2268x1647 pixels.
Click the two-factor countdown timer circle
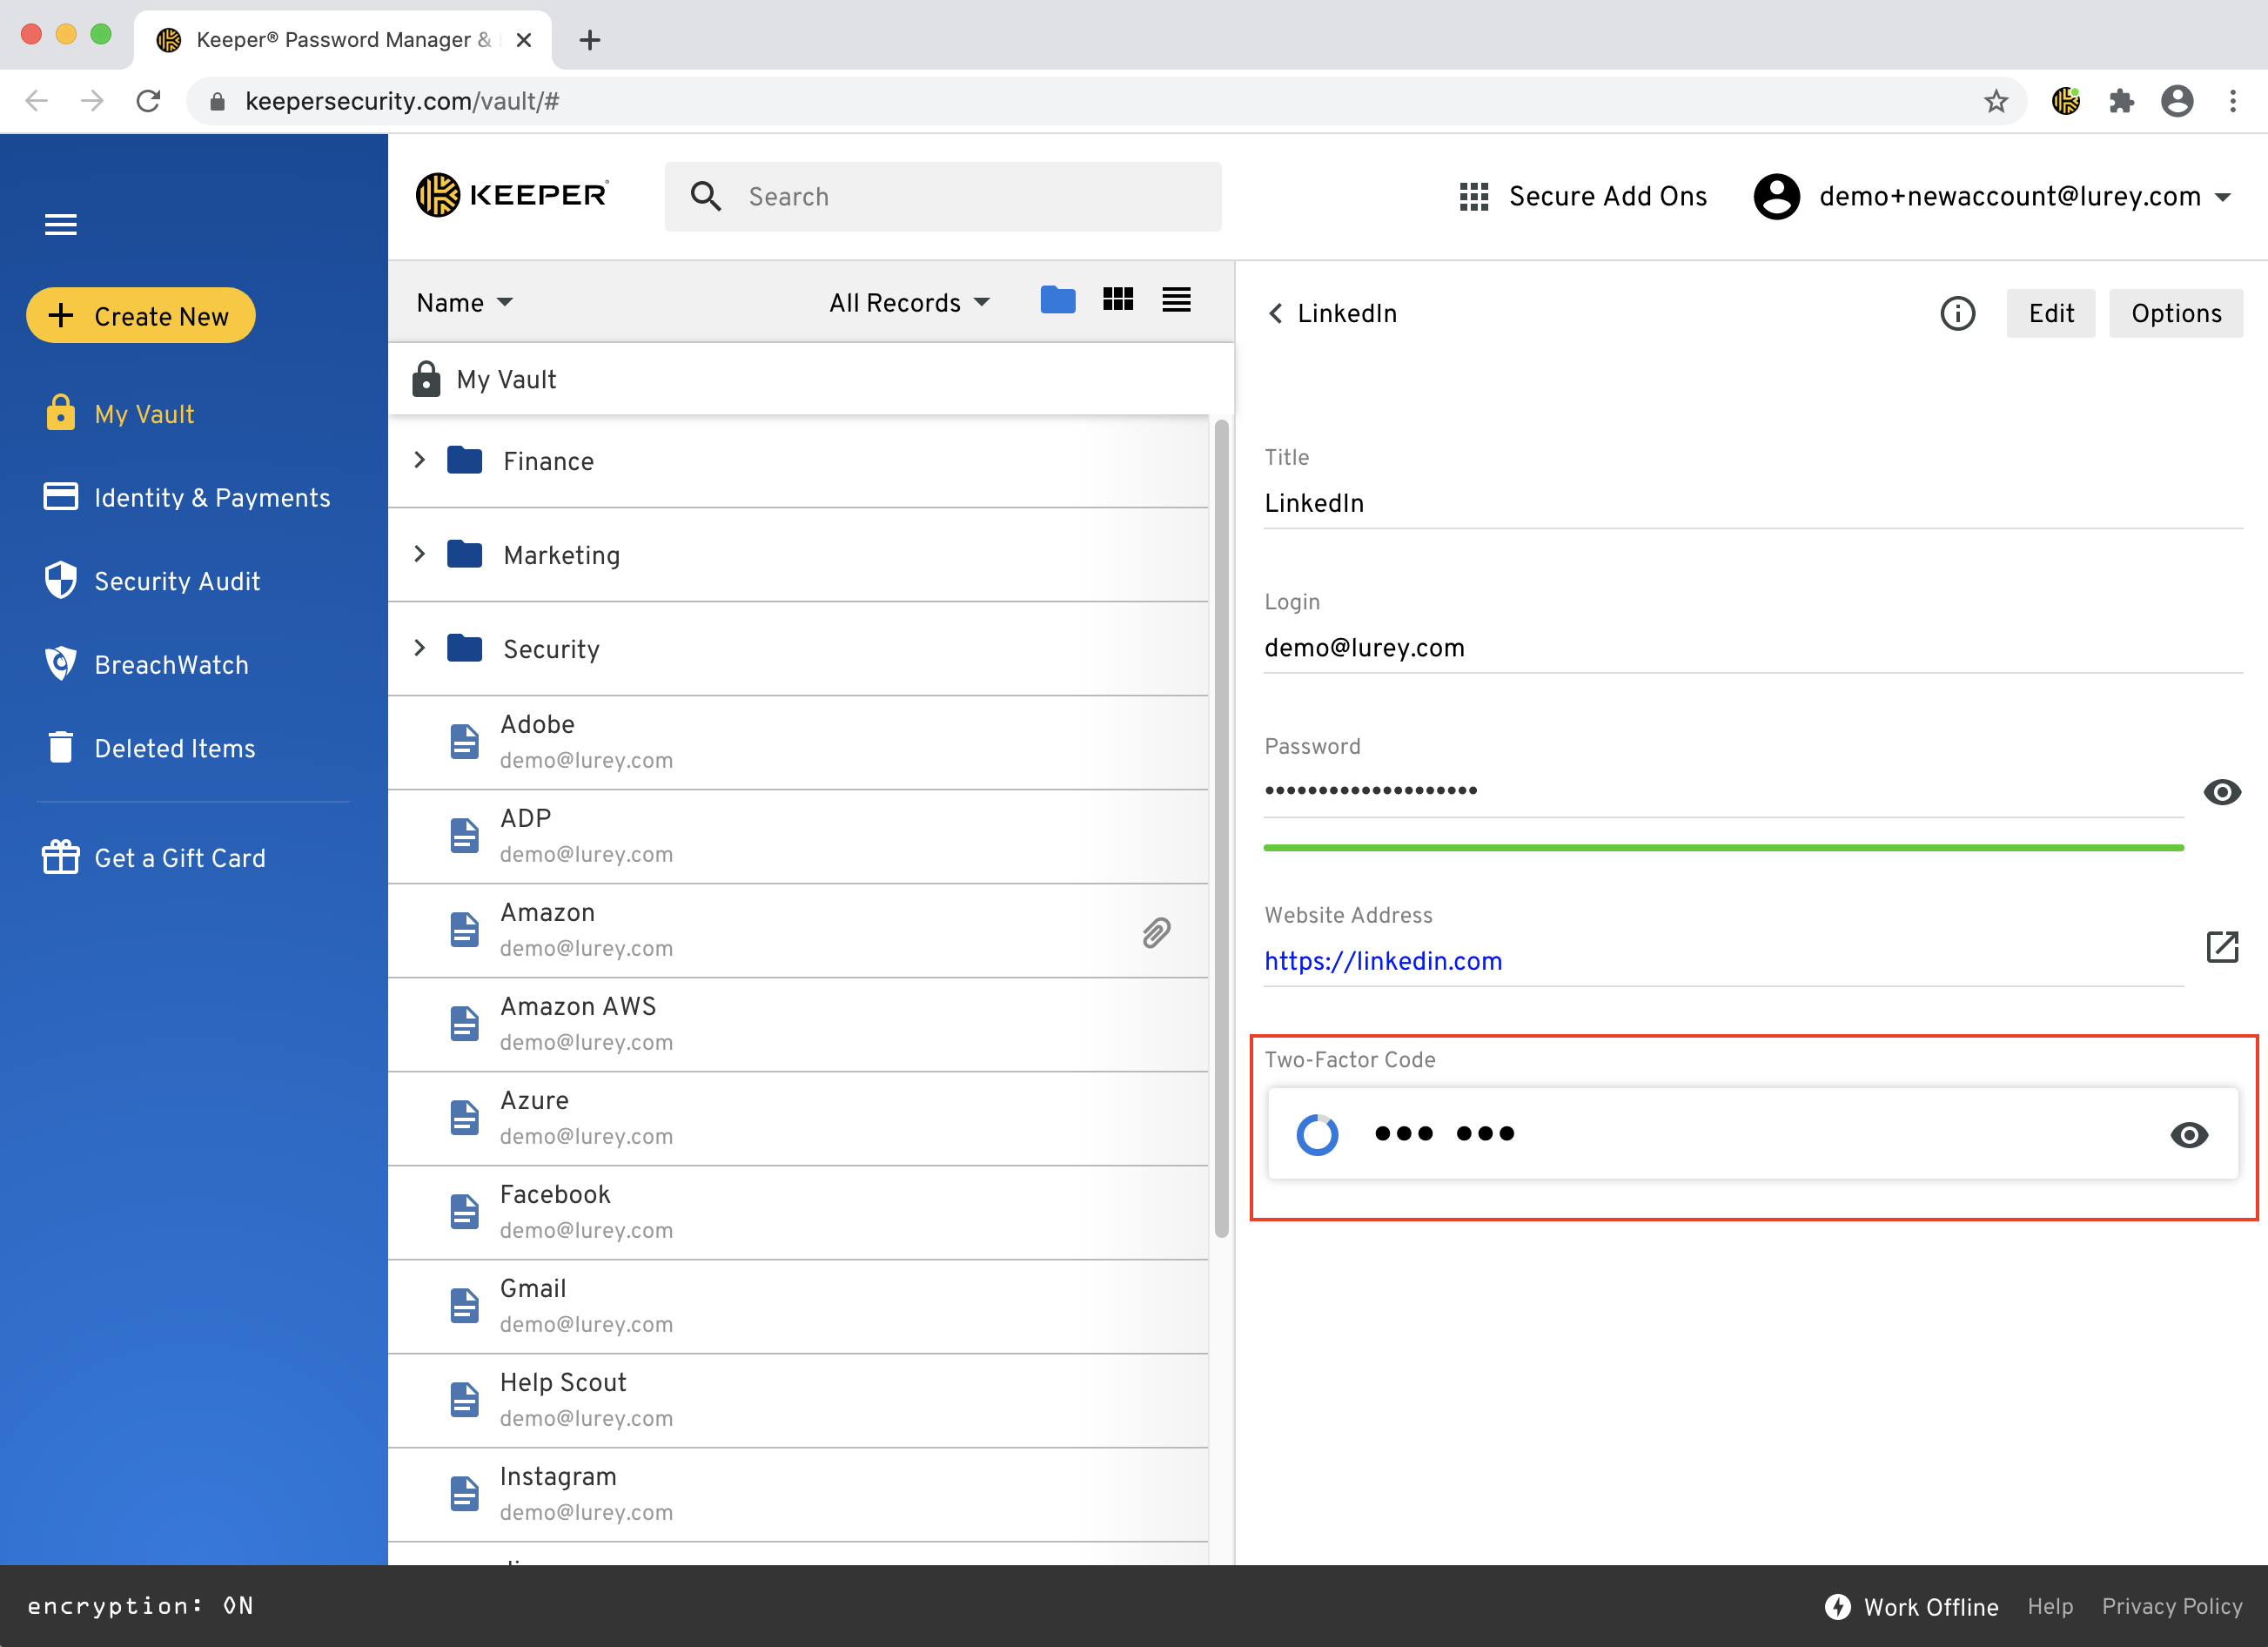pos(1316,1134)
